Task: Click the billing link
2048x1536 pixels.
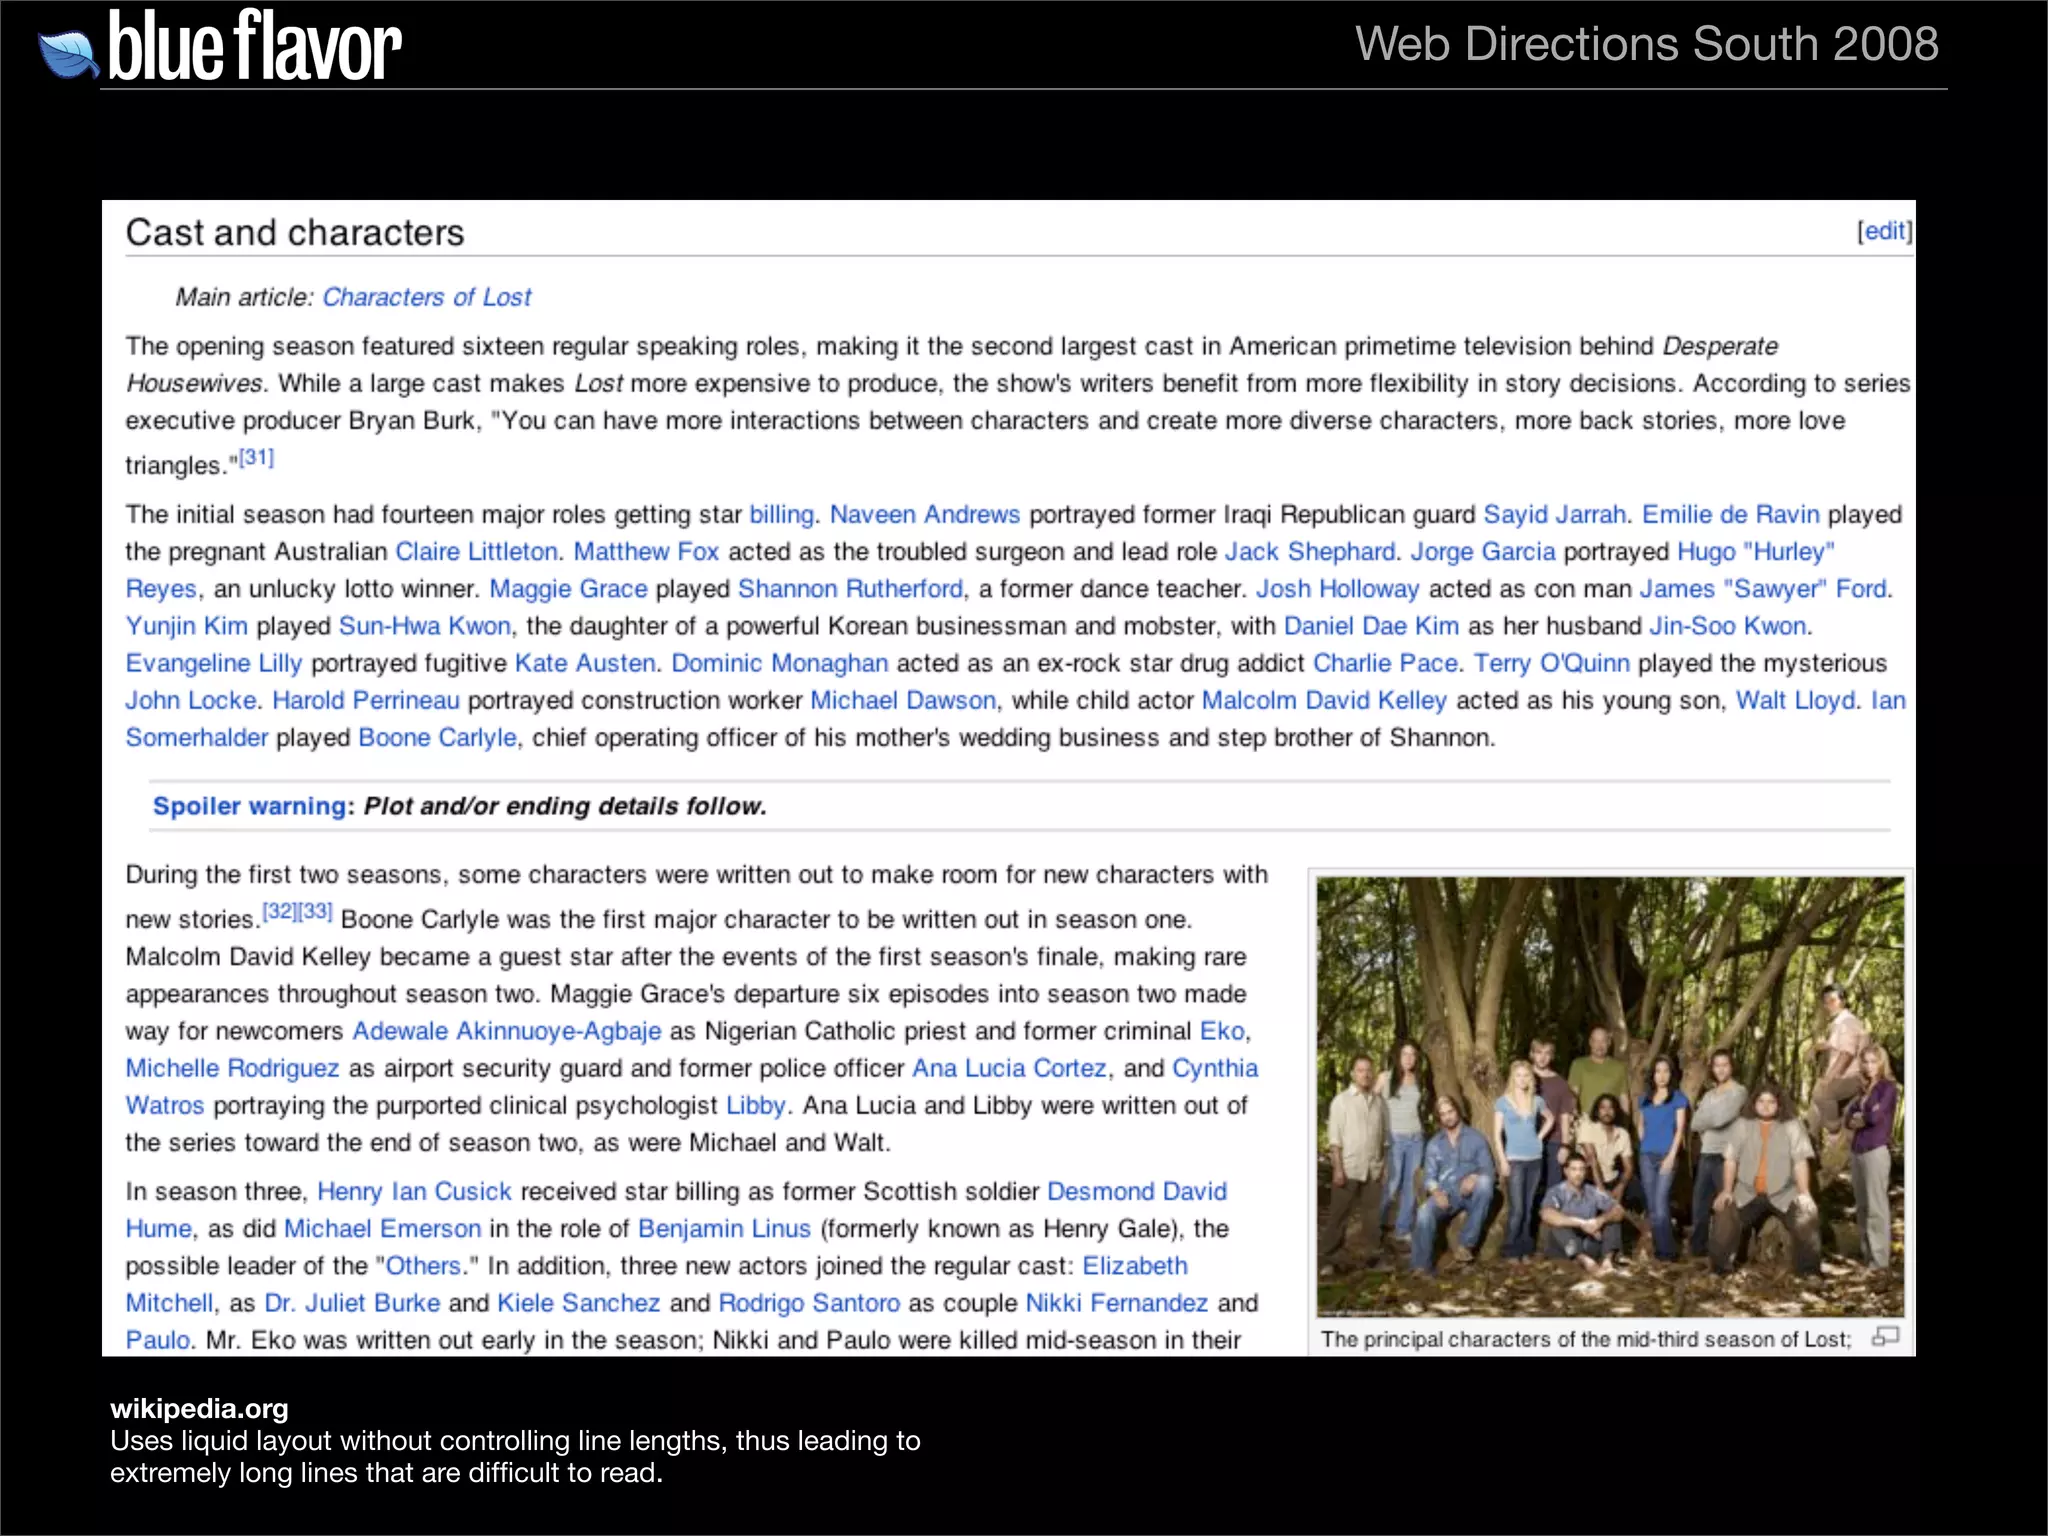Action: click(781, 514)
